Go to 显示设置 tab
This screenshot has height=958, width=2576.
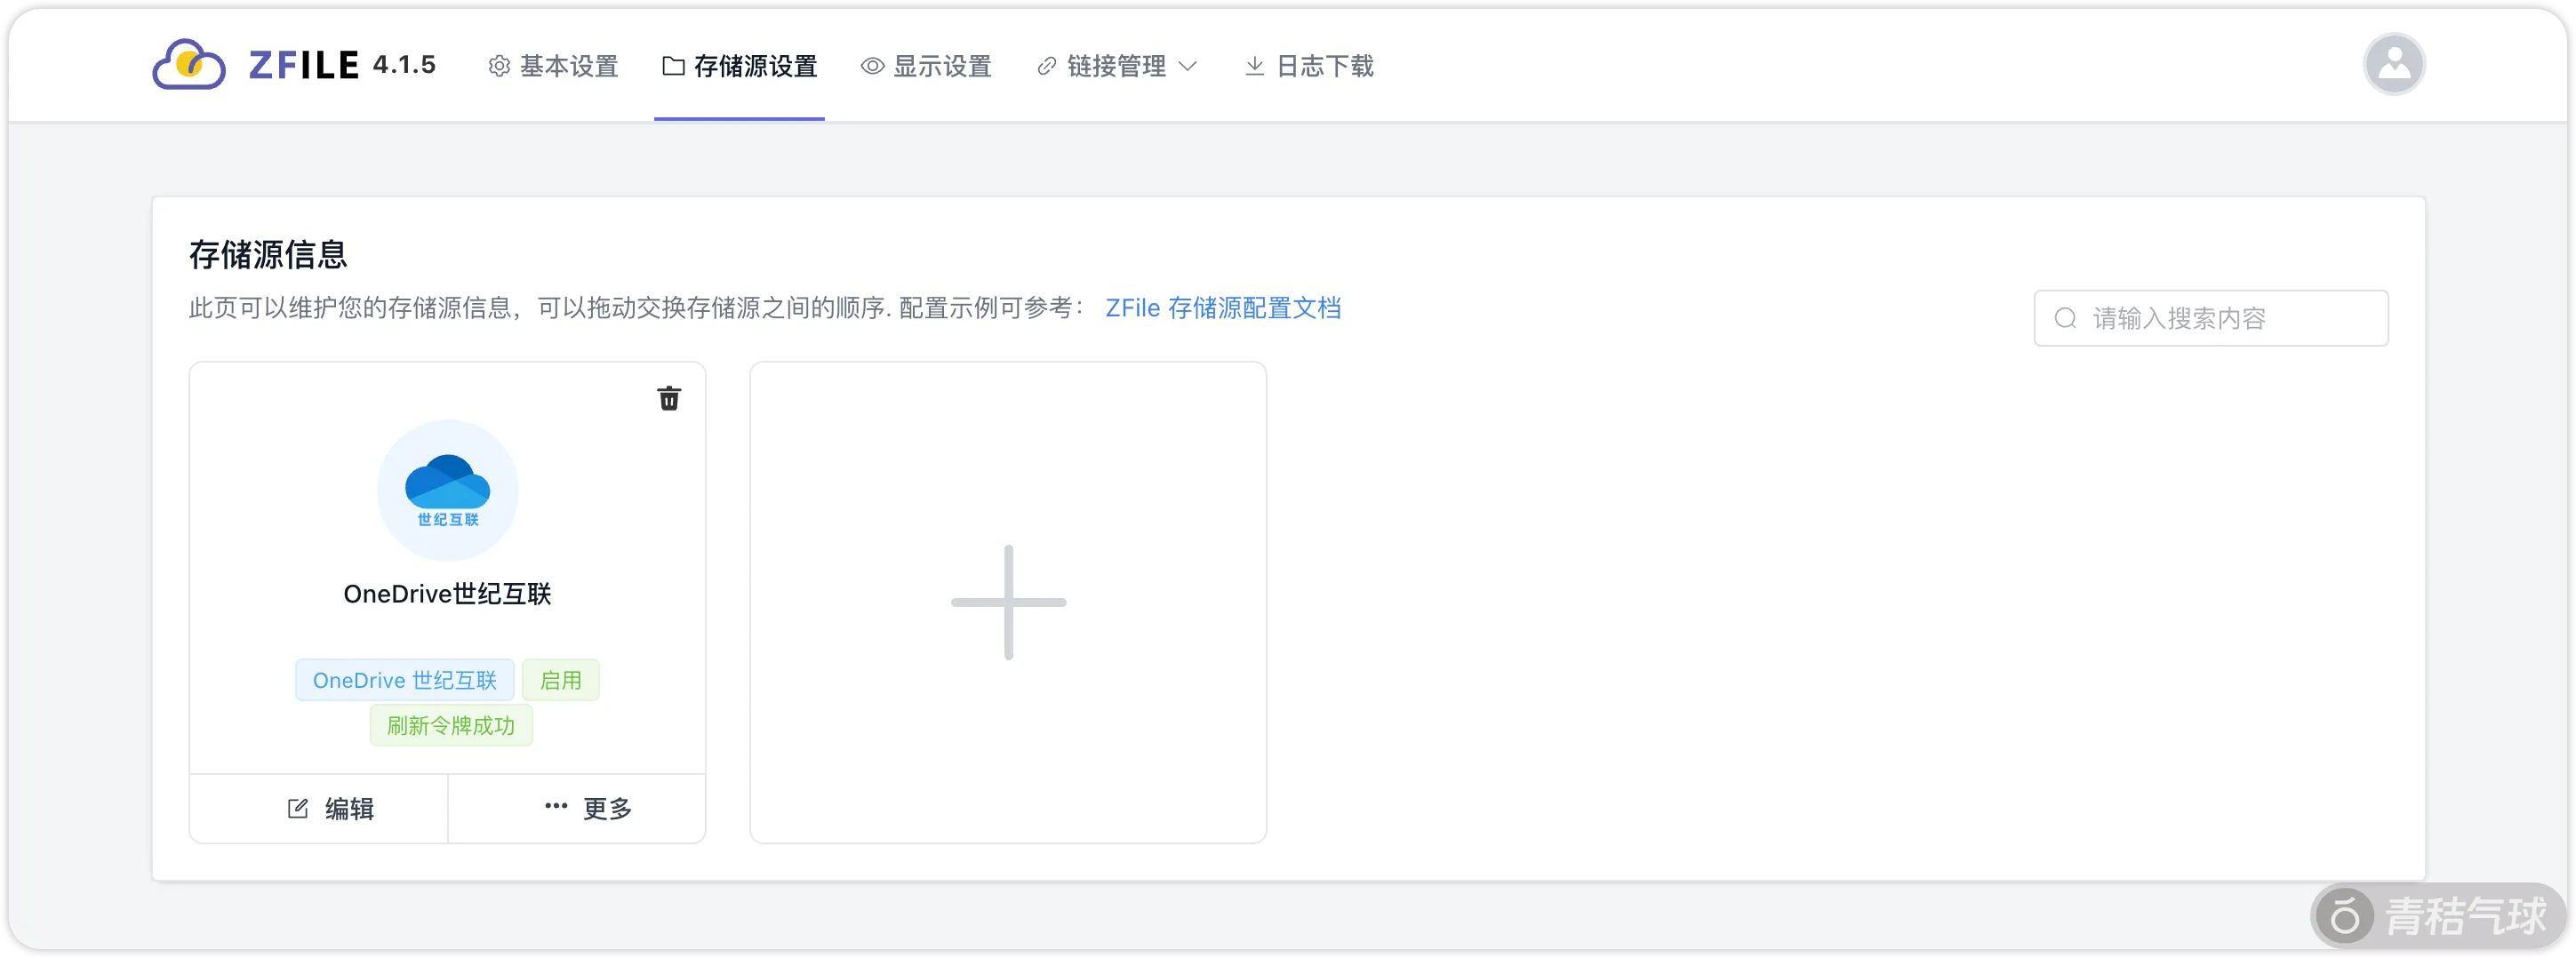[x=926, y=66]
